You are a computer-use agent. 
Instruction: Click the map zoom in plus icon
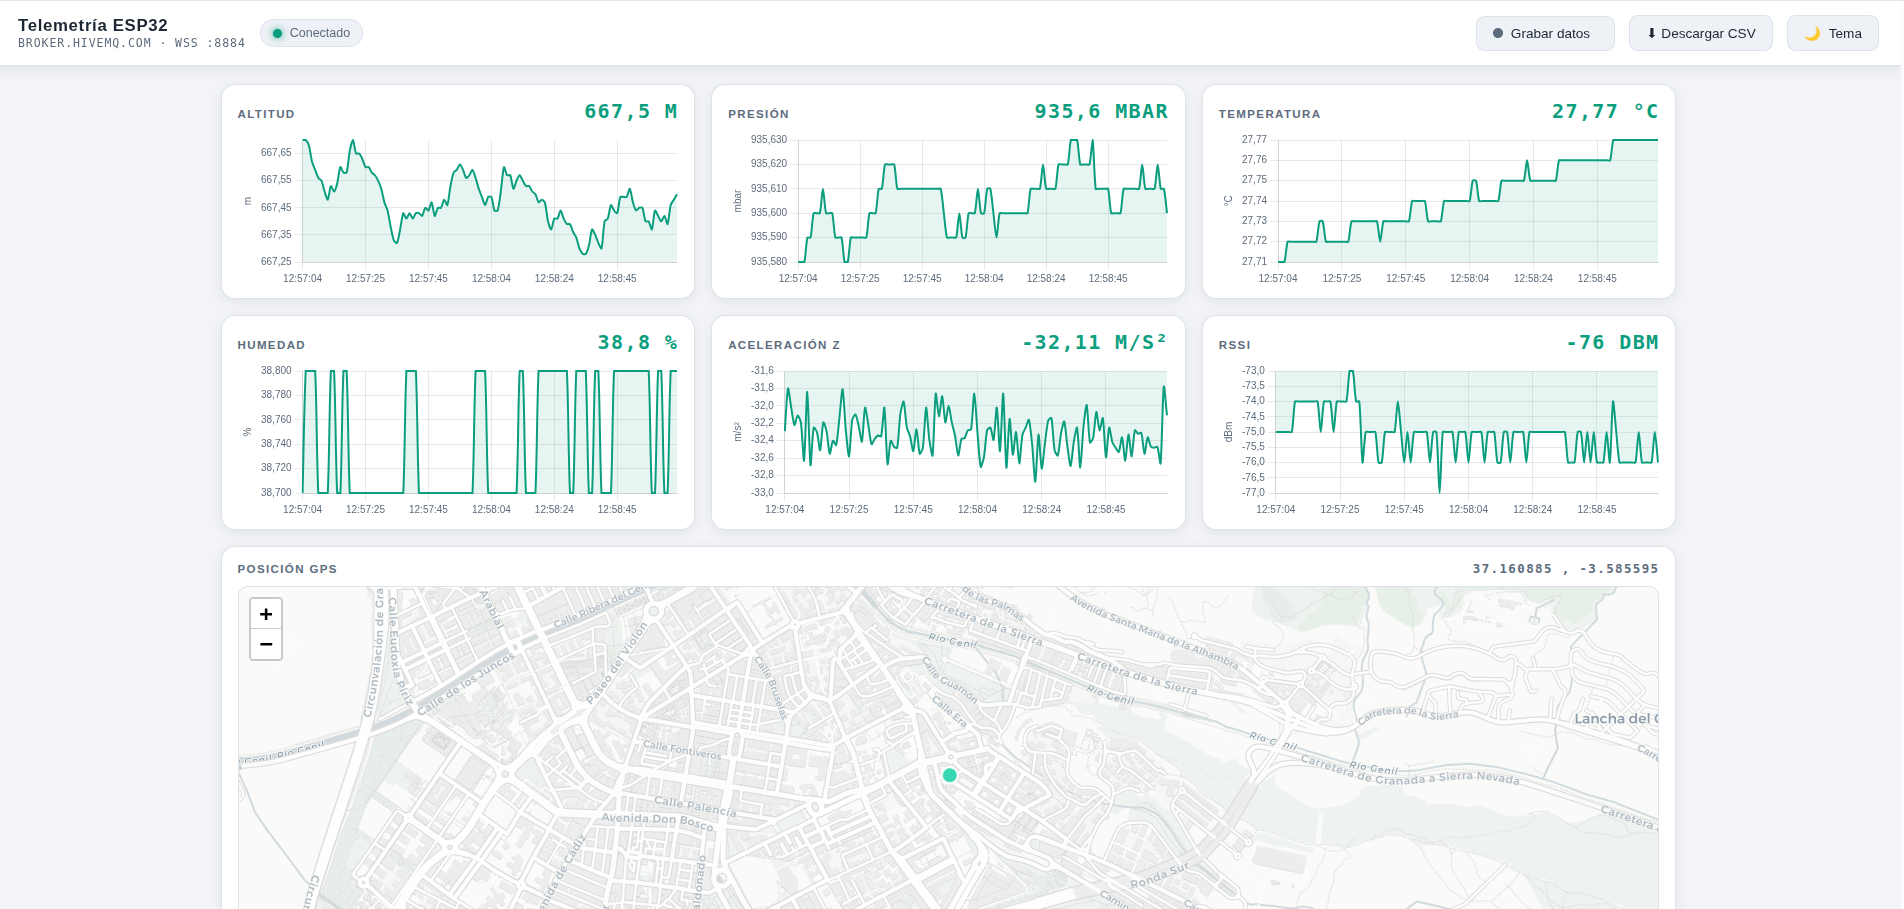(x=266, y=614)
